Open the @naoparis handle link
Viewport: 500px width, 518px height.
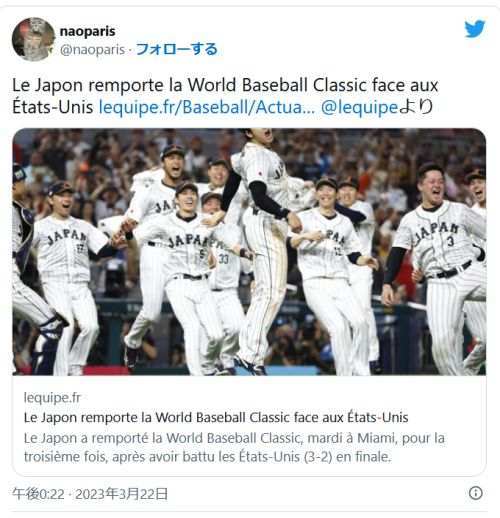click(x=92, y=50)
